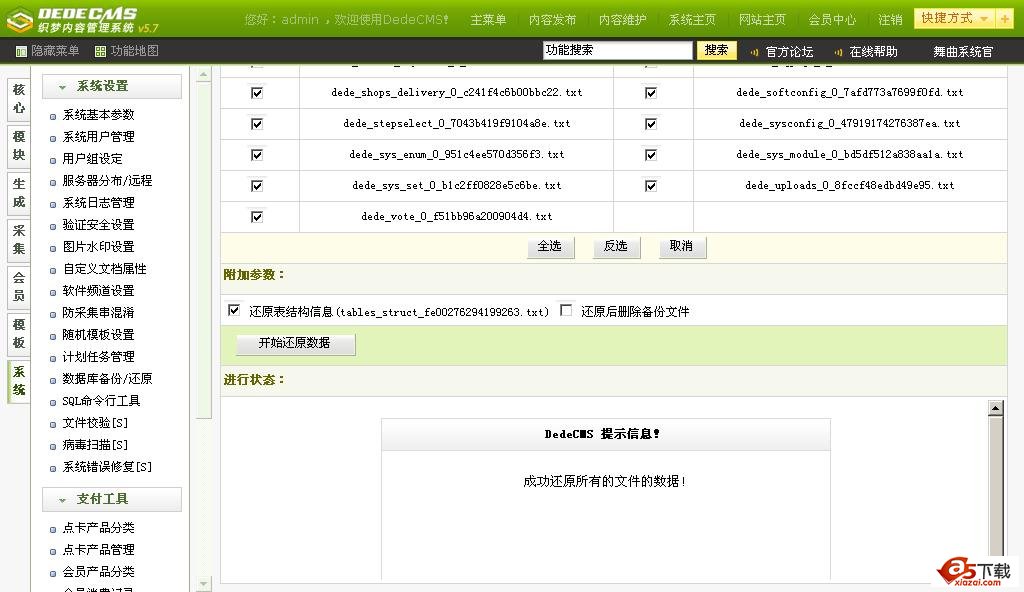The width and height of the screenshot is (1024, 592).
Task: Click scroll-up arrow of status panel scrollbar
Action: click(x=995, y=408)
